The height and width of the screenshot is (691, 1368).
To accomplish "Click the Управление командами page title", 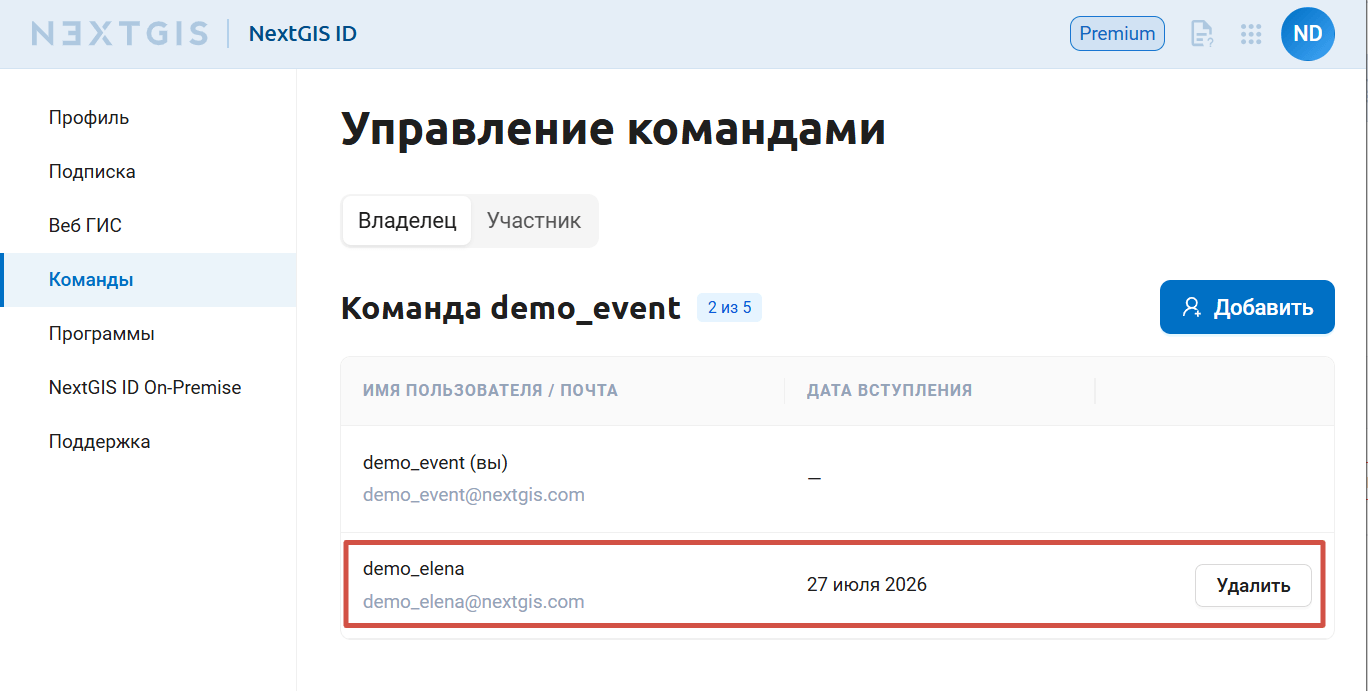I will tap(614, 130).
